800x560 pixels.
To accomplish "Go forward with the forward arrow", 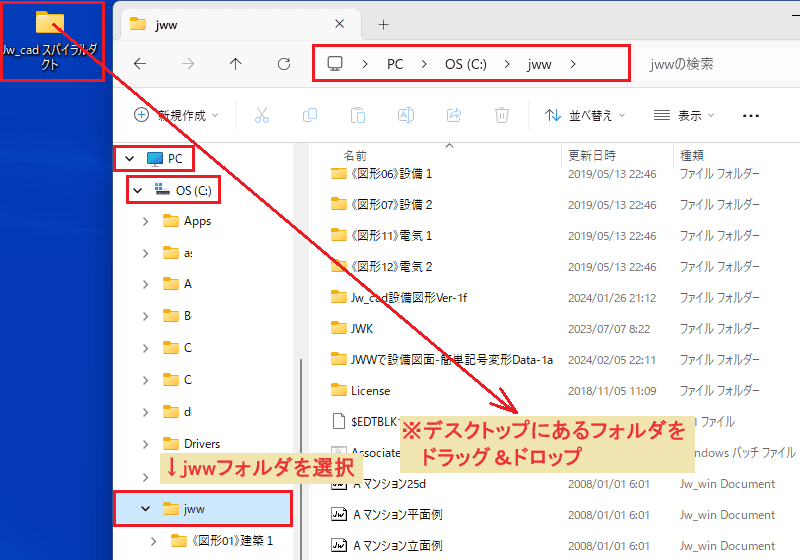I will click(188, 64).
